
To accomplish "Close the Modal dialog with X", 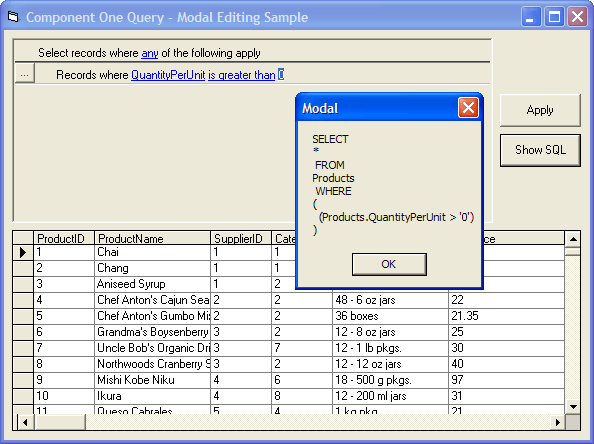I will tap(468, 108).
